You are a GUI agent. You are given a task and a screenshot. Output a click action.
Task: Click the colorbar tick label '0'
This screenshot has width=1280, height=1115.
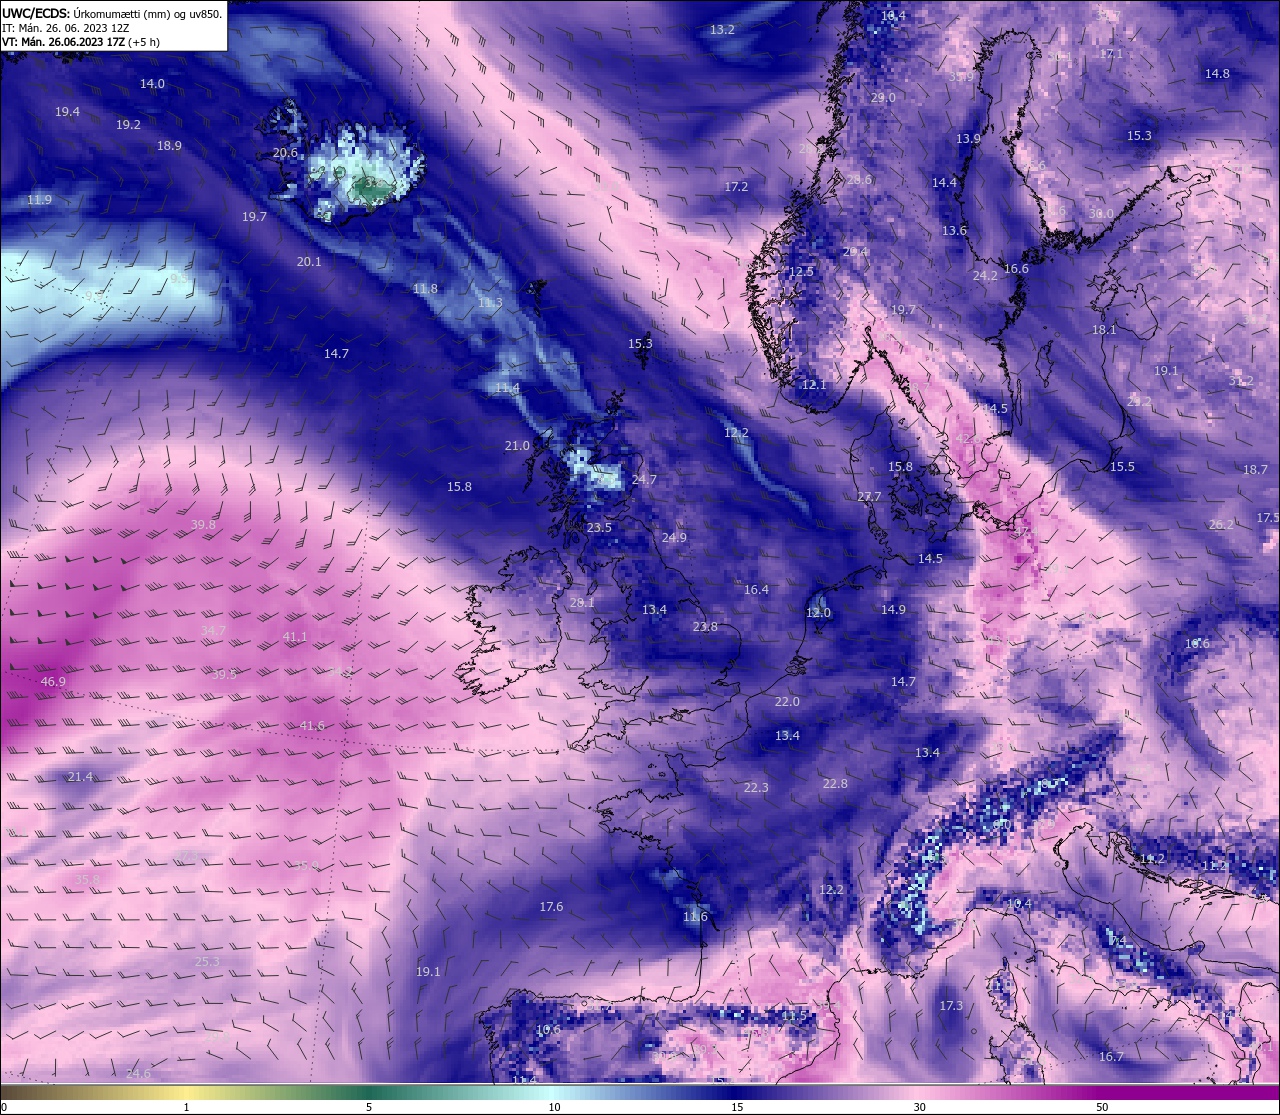coord(3,1107)
